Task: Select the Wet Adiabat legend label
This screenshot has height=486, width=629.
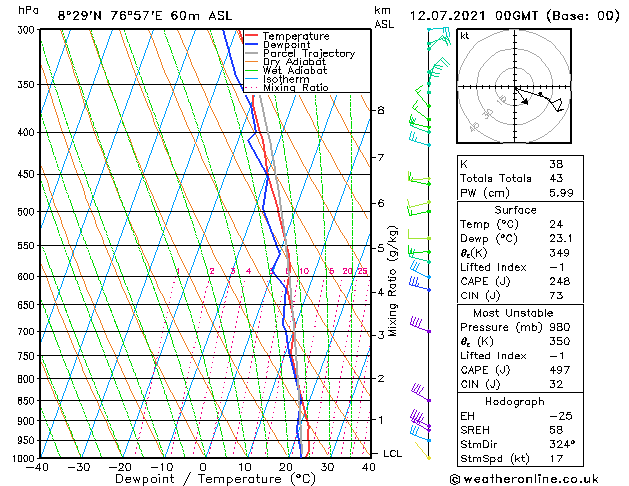Action: 295,71
